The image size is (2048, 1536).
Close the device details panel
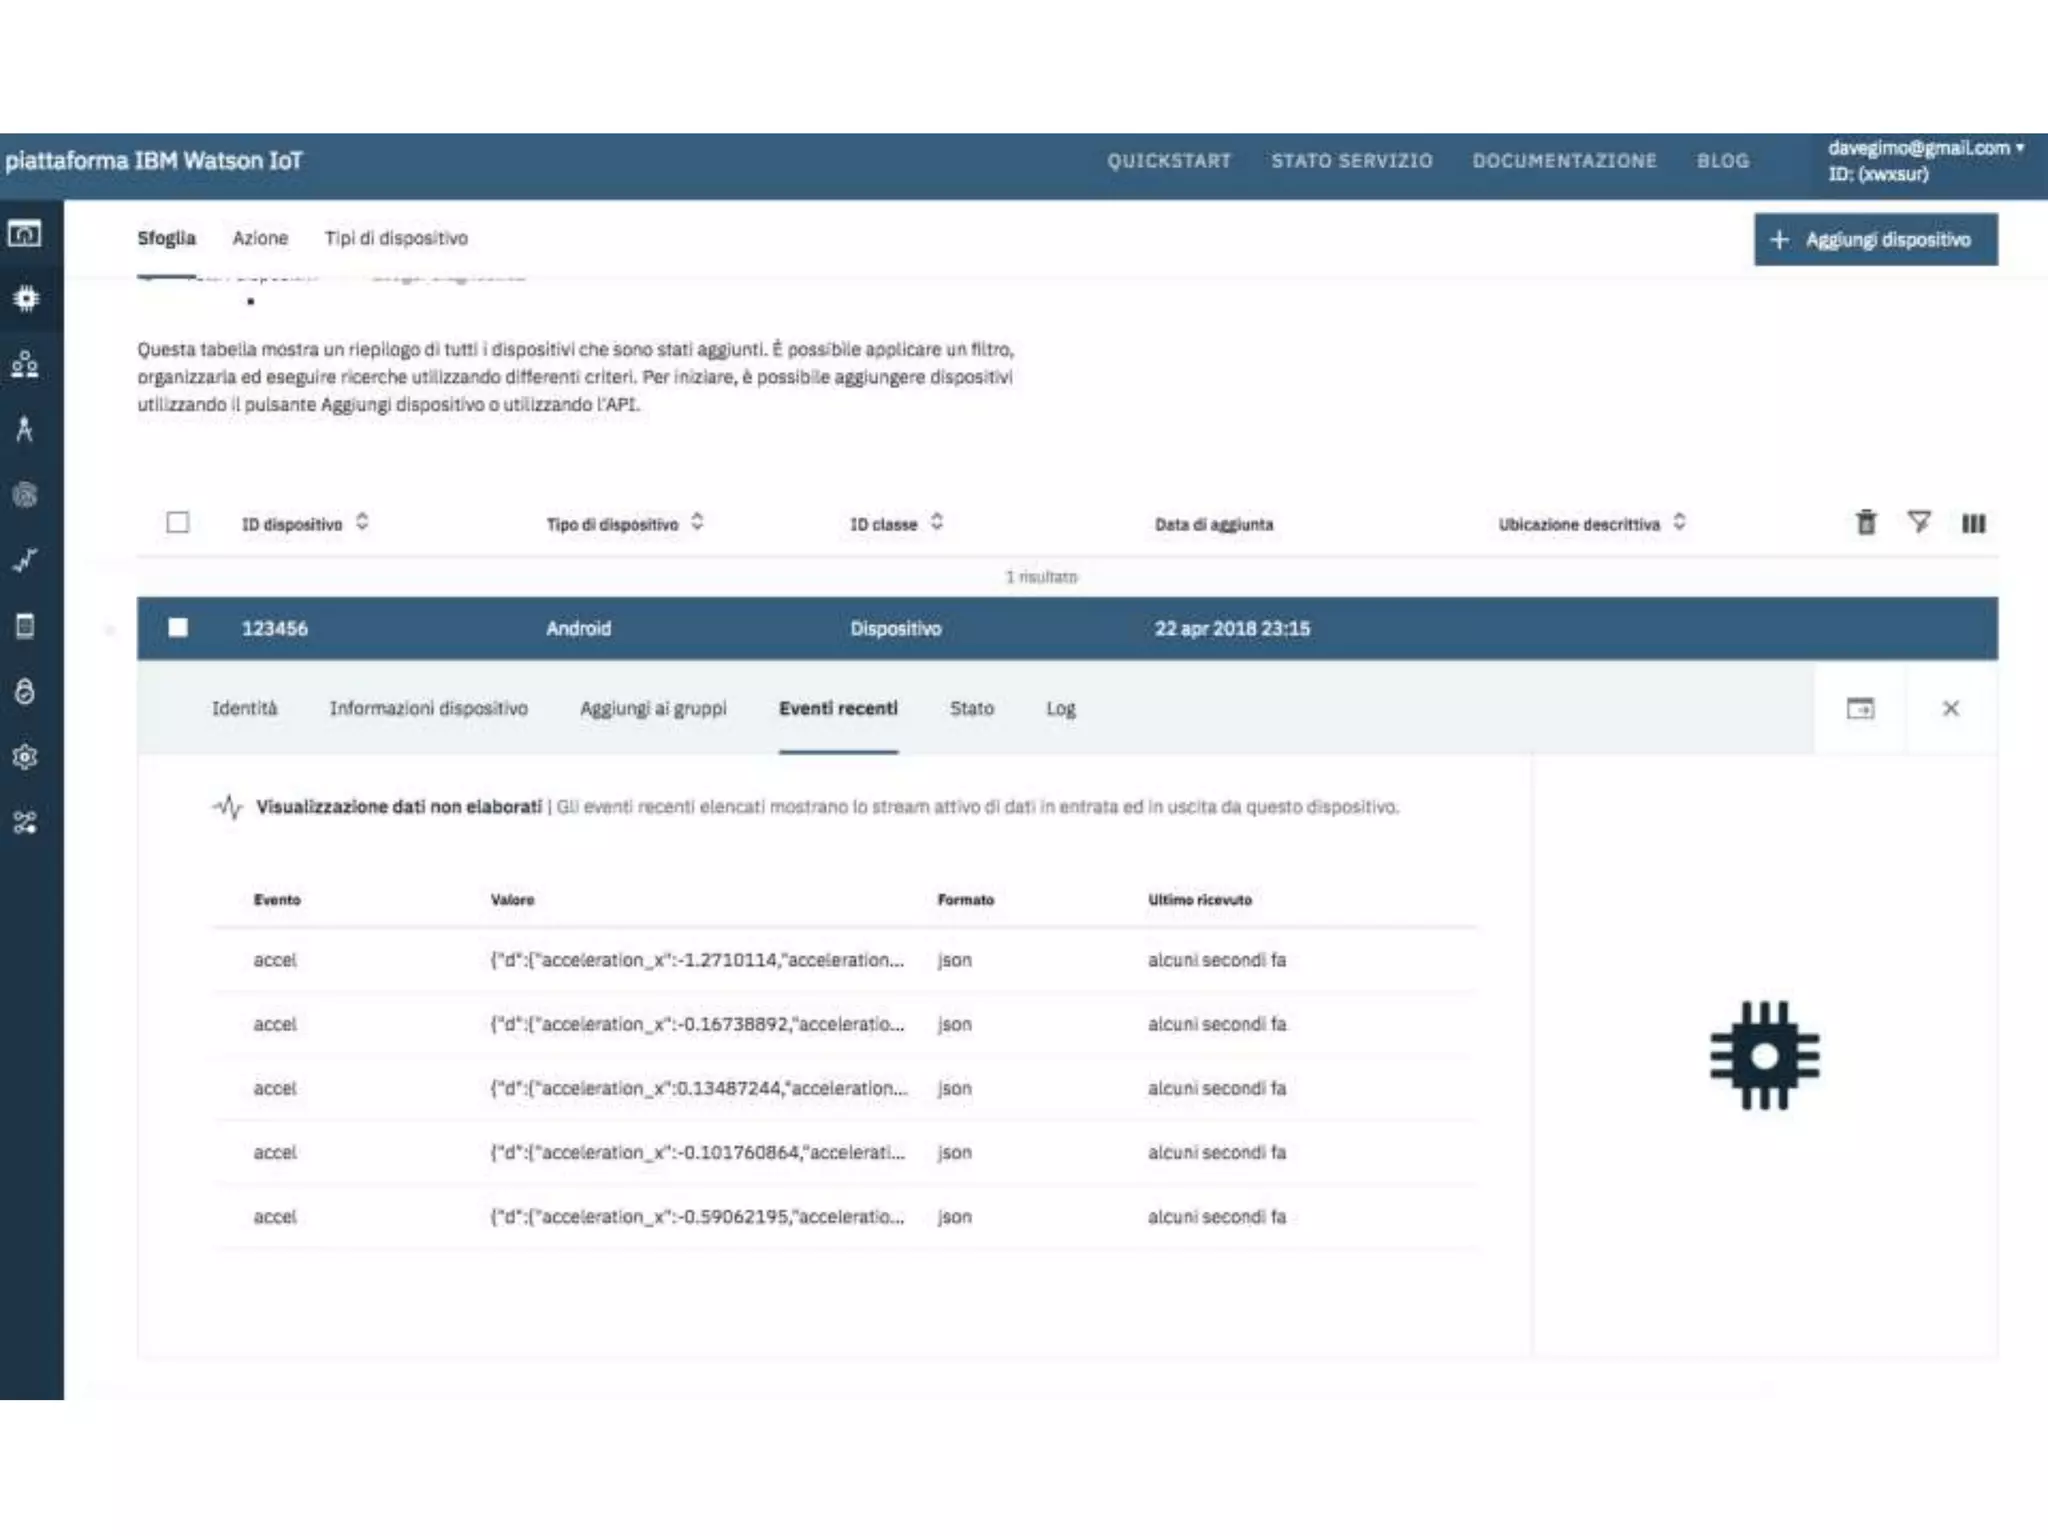[x=1950, y=708]
